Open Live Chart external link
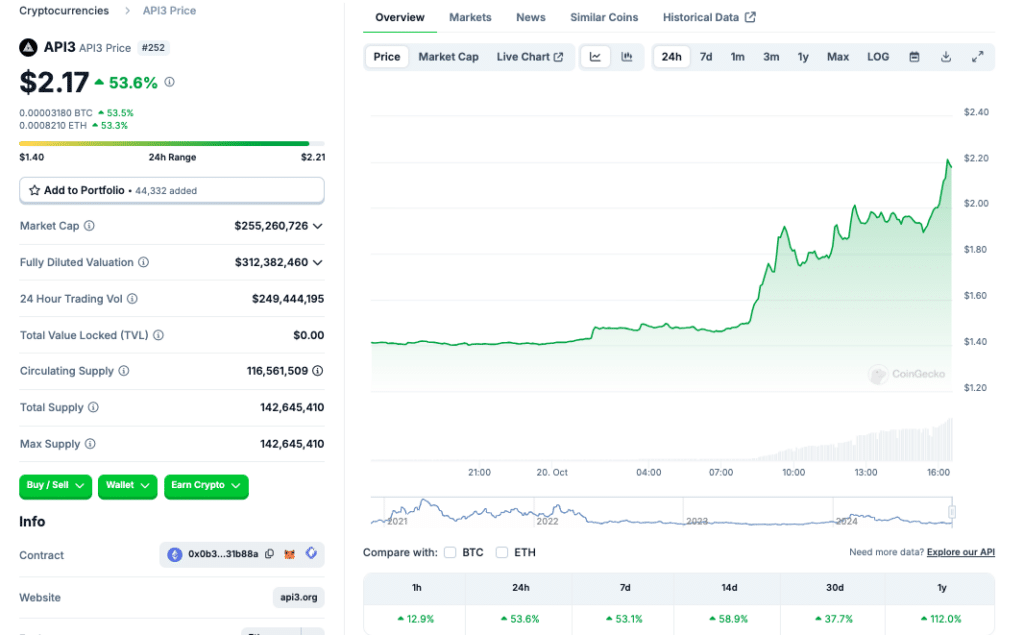 pyautogui.click(x=530, y=57)
